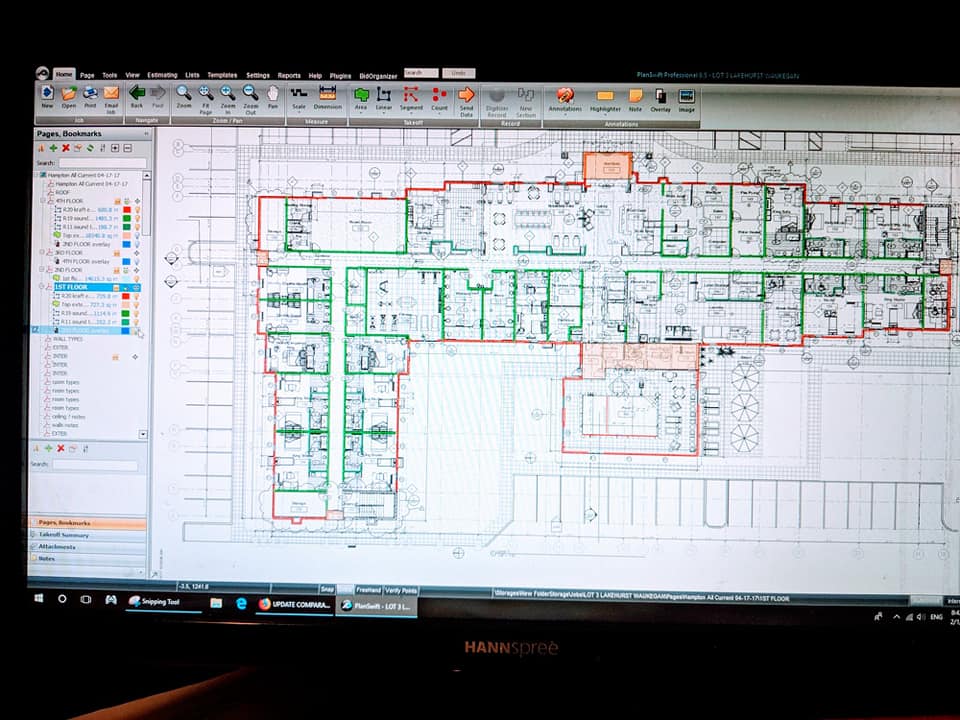
Task: Collapse the 4TH FLOOR tree node
Action: [43, 201]
